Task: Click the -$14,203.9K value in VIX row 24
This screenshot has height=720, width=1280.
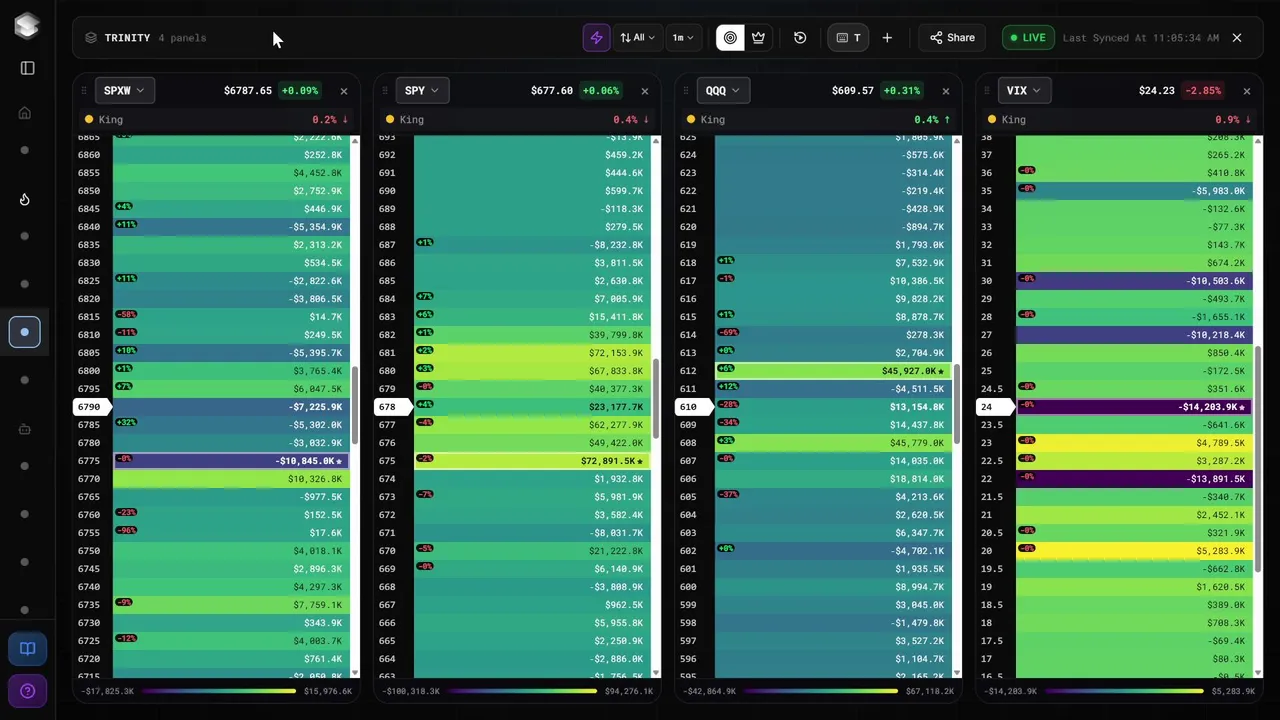Action: tap(1208, 407)
